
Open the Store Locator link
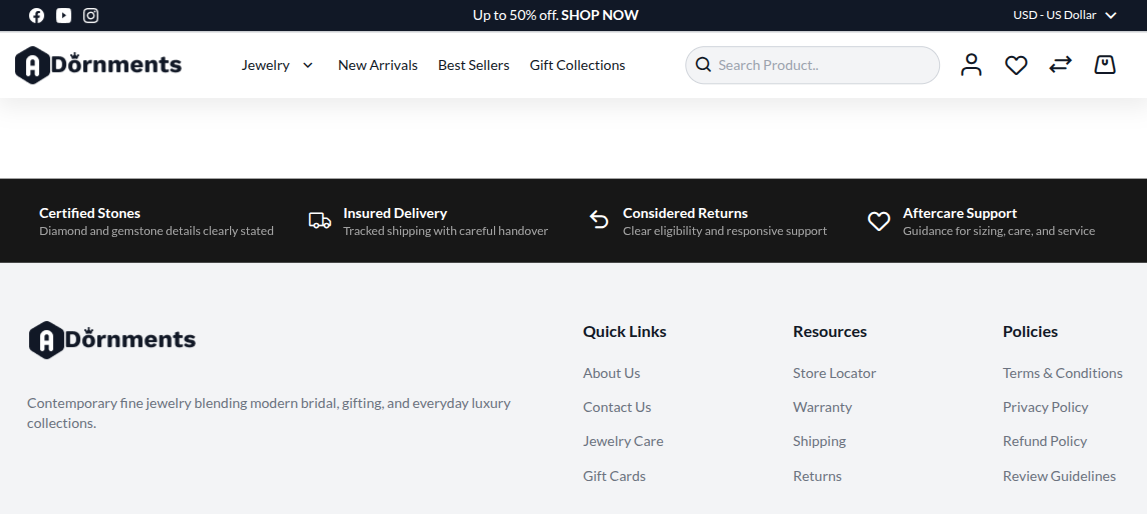834,373
